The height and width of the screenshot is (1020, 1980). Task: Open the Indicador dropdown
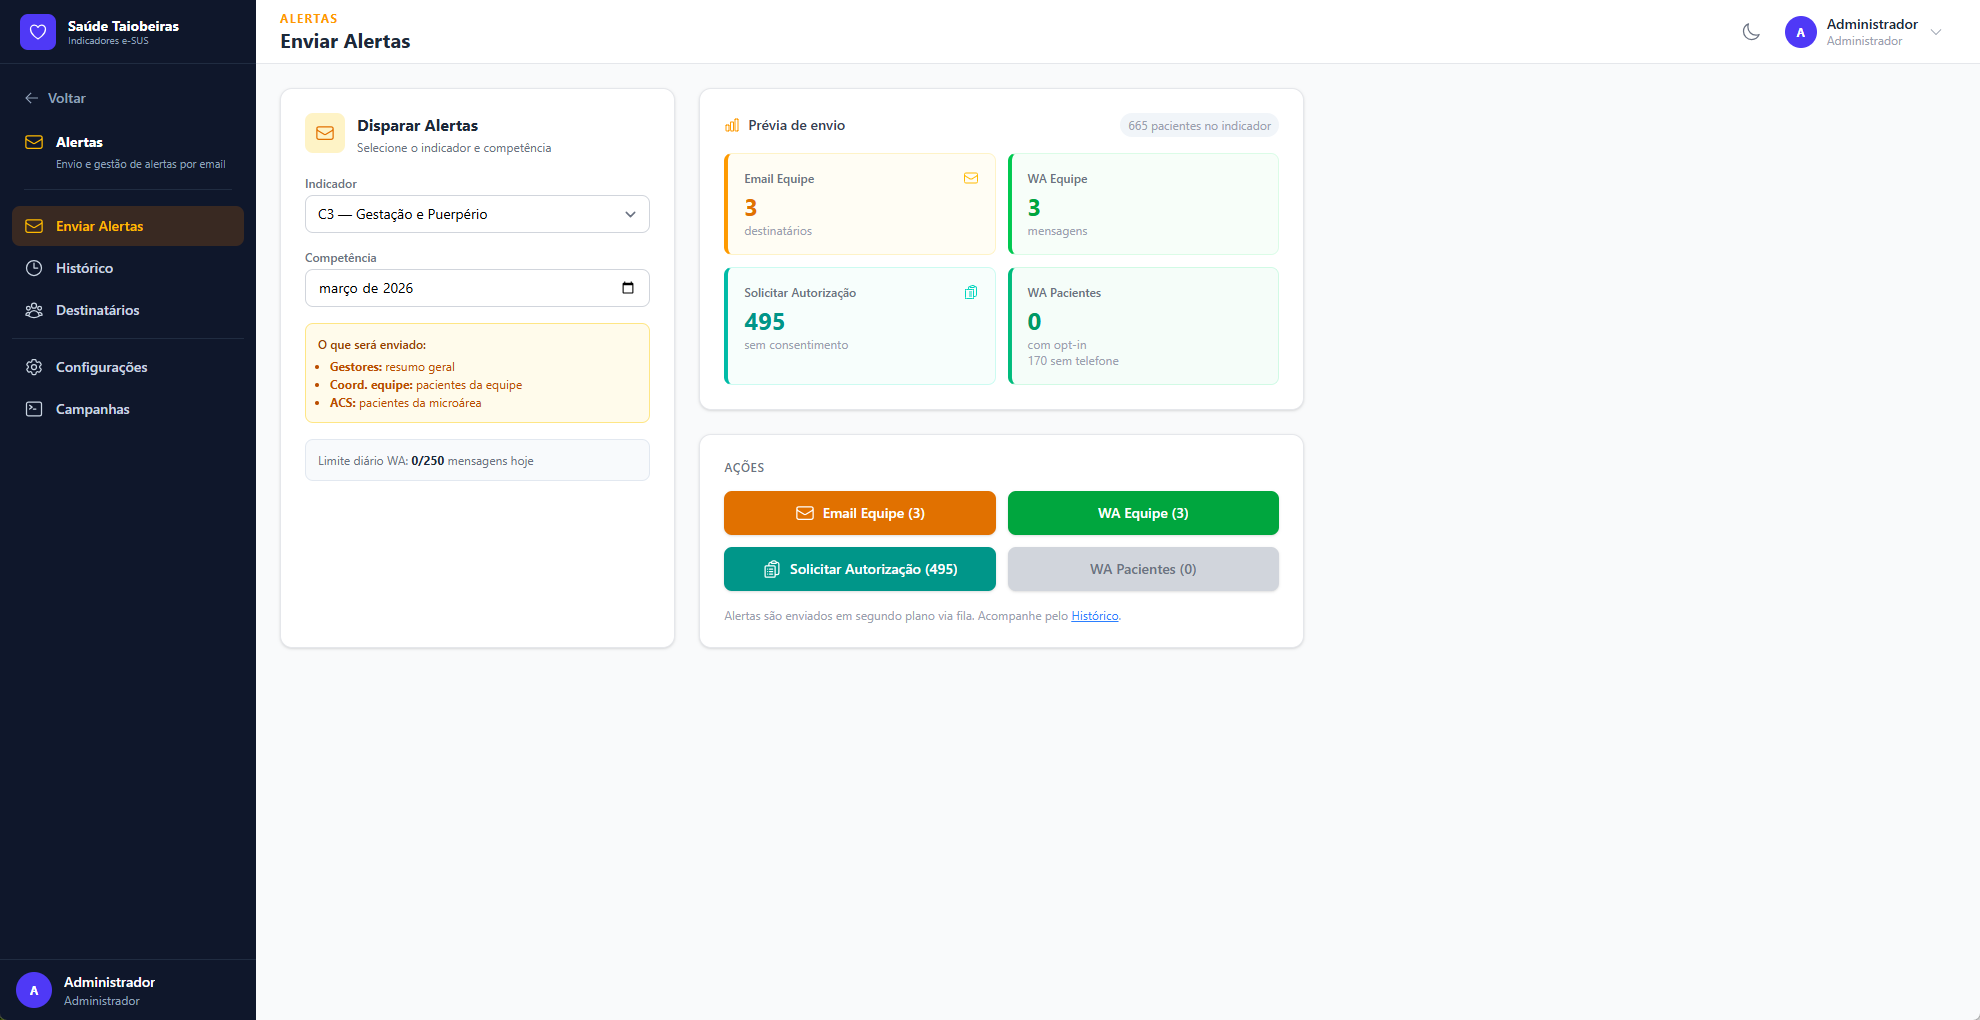coord(477,214)
